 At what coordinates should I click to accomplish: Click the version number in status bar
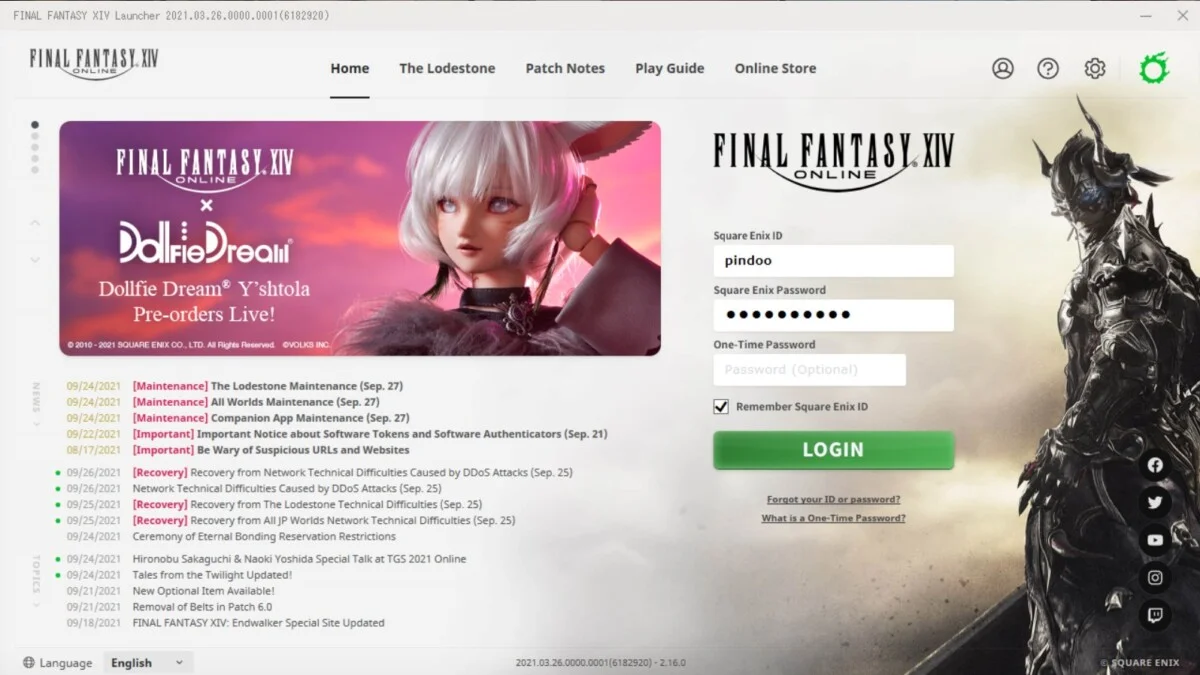pos(600,662)
